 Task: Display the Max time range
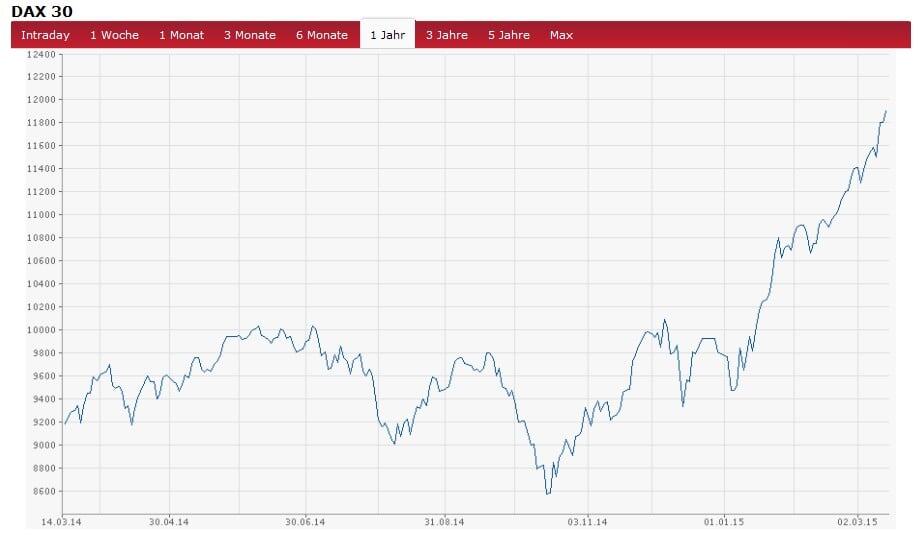(561, 35)
